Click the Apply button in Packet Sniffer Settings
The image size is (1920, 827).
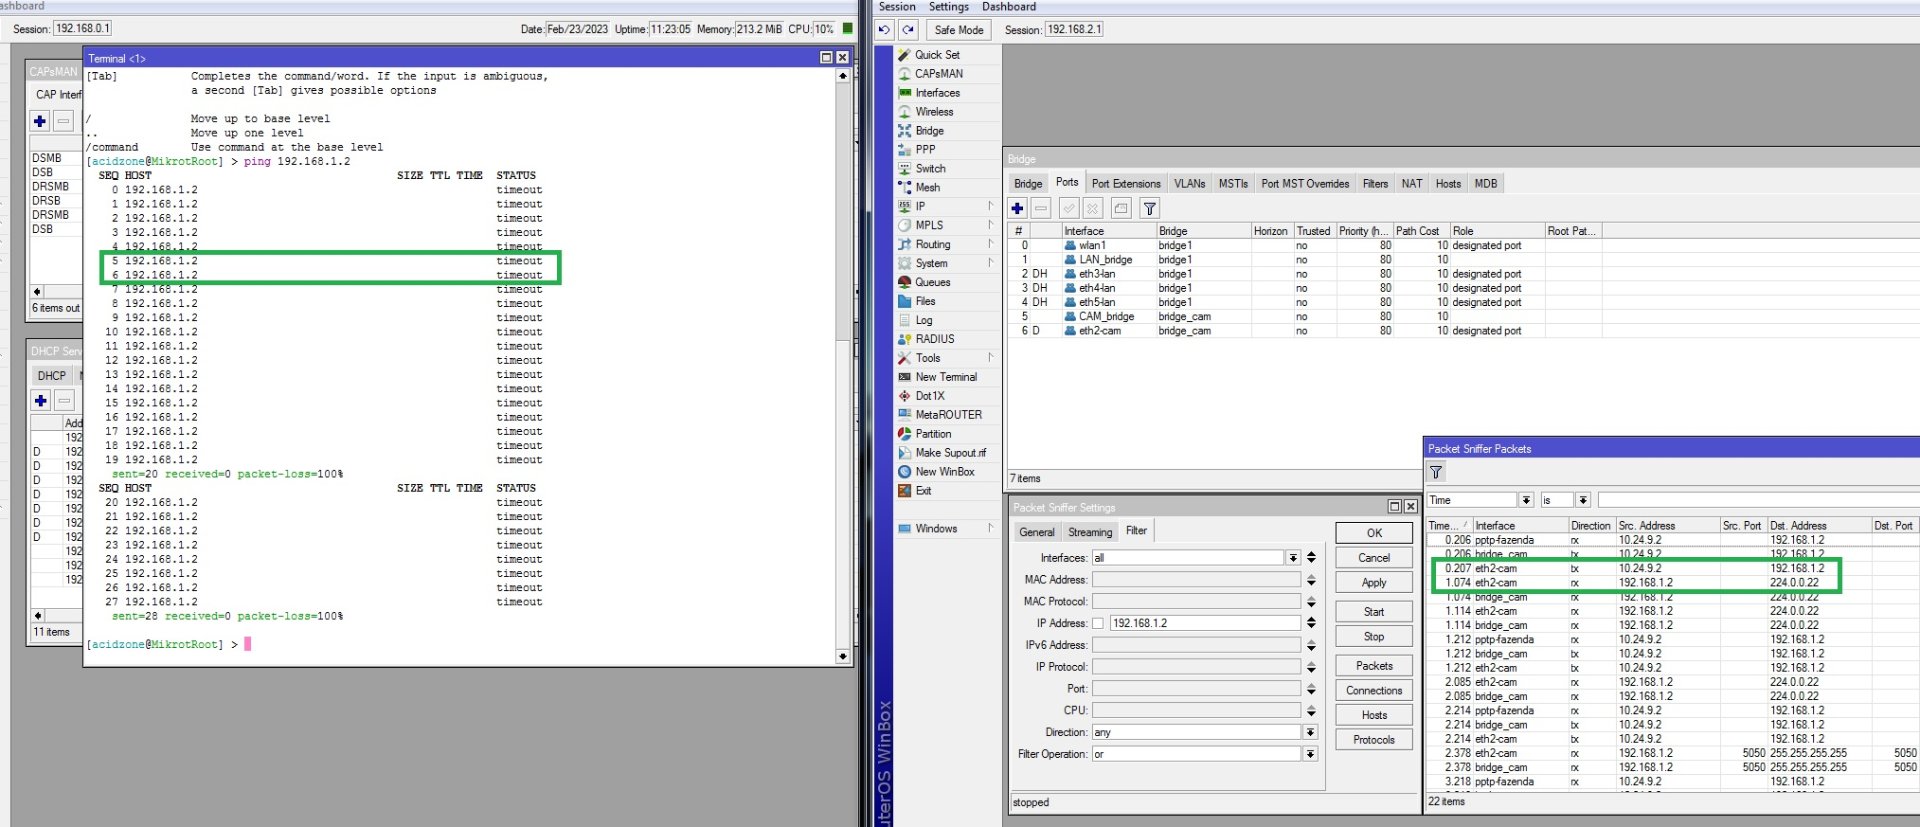click(1374, 583)
